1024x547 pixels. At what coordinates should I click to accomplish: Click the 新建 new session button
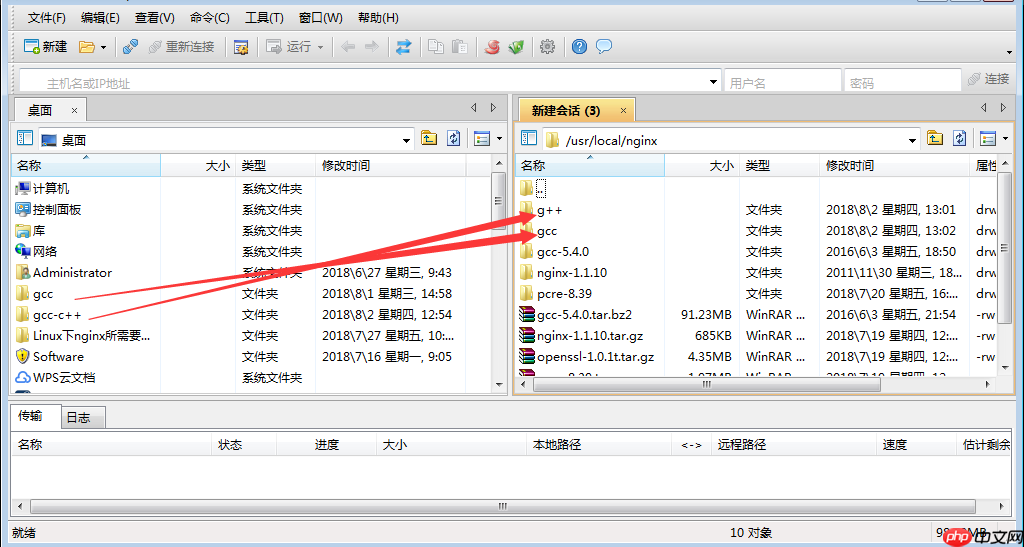46,46
